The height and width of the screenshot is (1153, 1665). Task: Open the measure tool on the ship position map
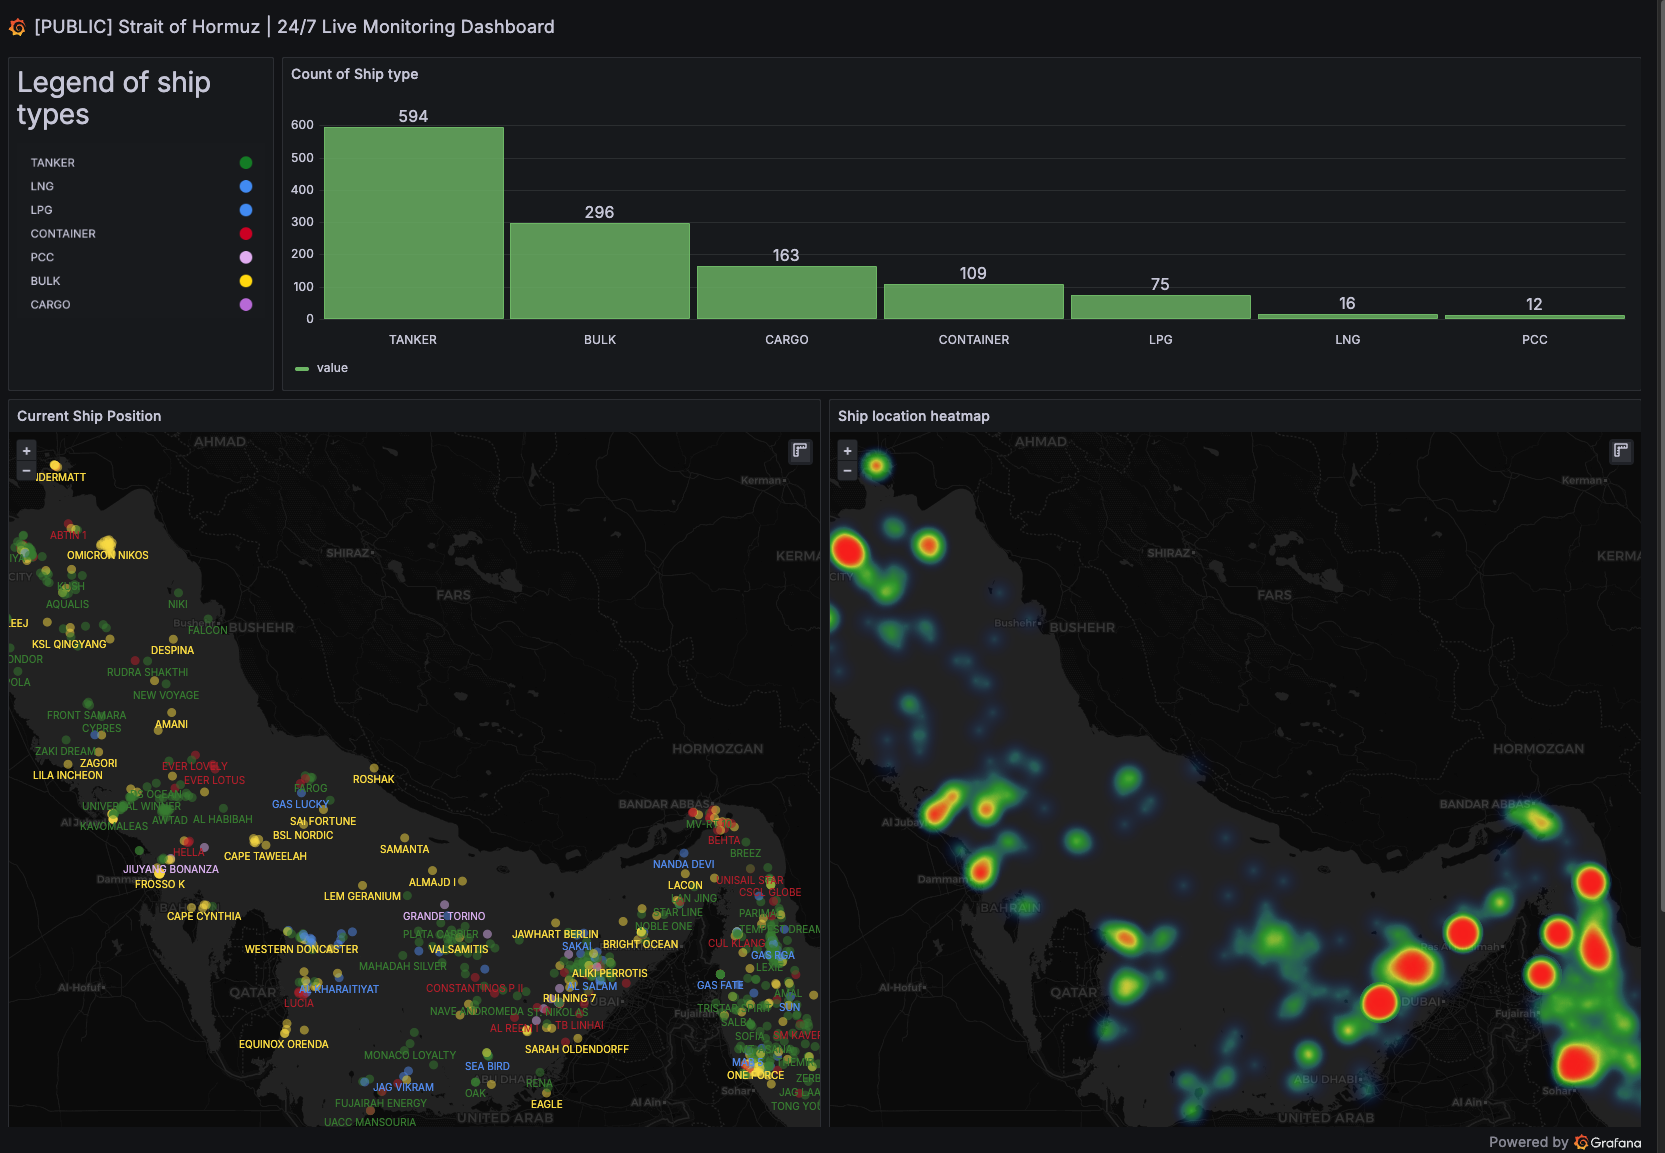click(x=799, y=451)
